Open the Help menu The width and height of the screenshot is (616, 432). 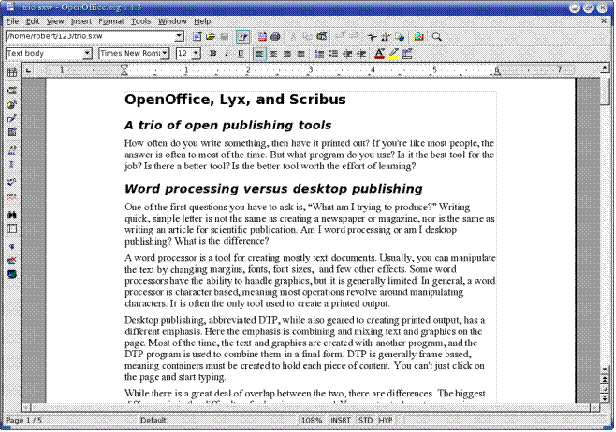[x=203, y=21]
